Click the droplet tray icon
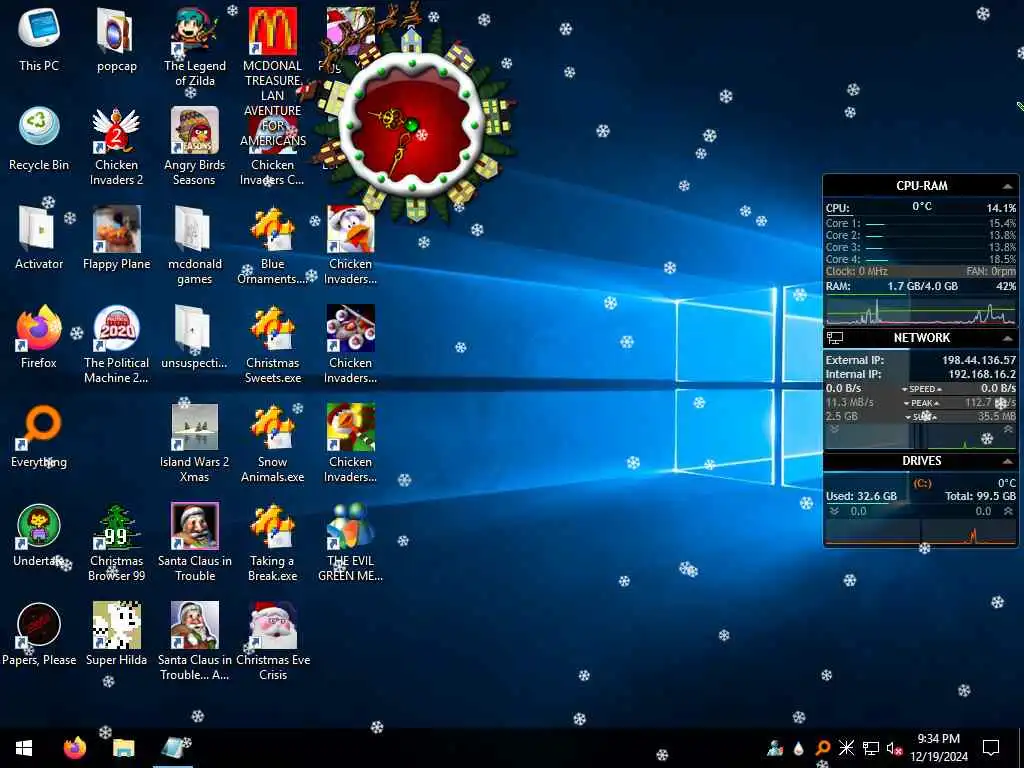Screen dimensions: 1024x768 [799, 748]
